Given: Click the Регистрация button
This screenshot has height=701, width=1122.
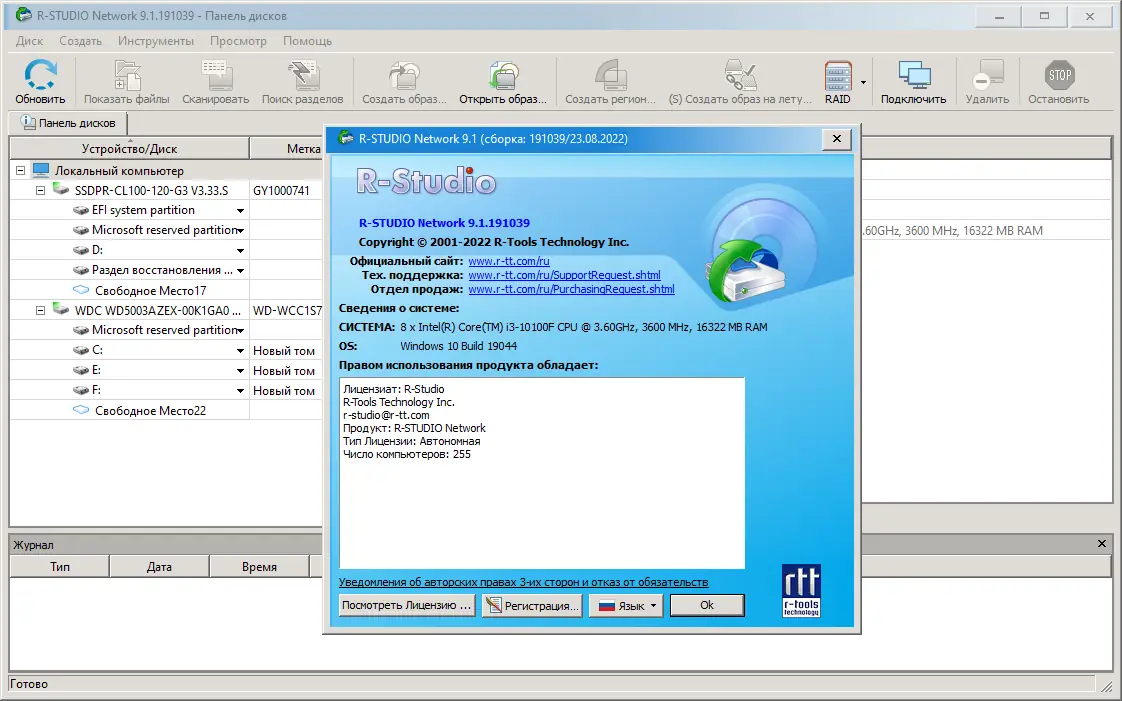Looking at the screenshot, I should [x=532, y=605].
